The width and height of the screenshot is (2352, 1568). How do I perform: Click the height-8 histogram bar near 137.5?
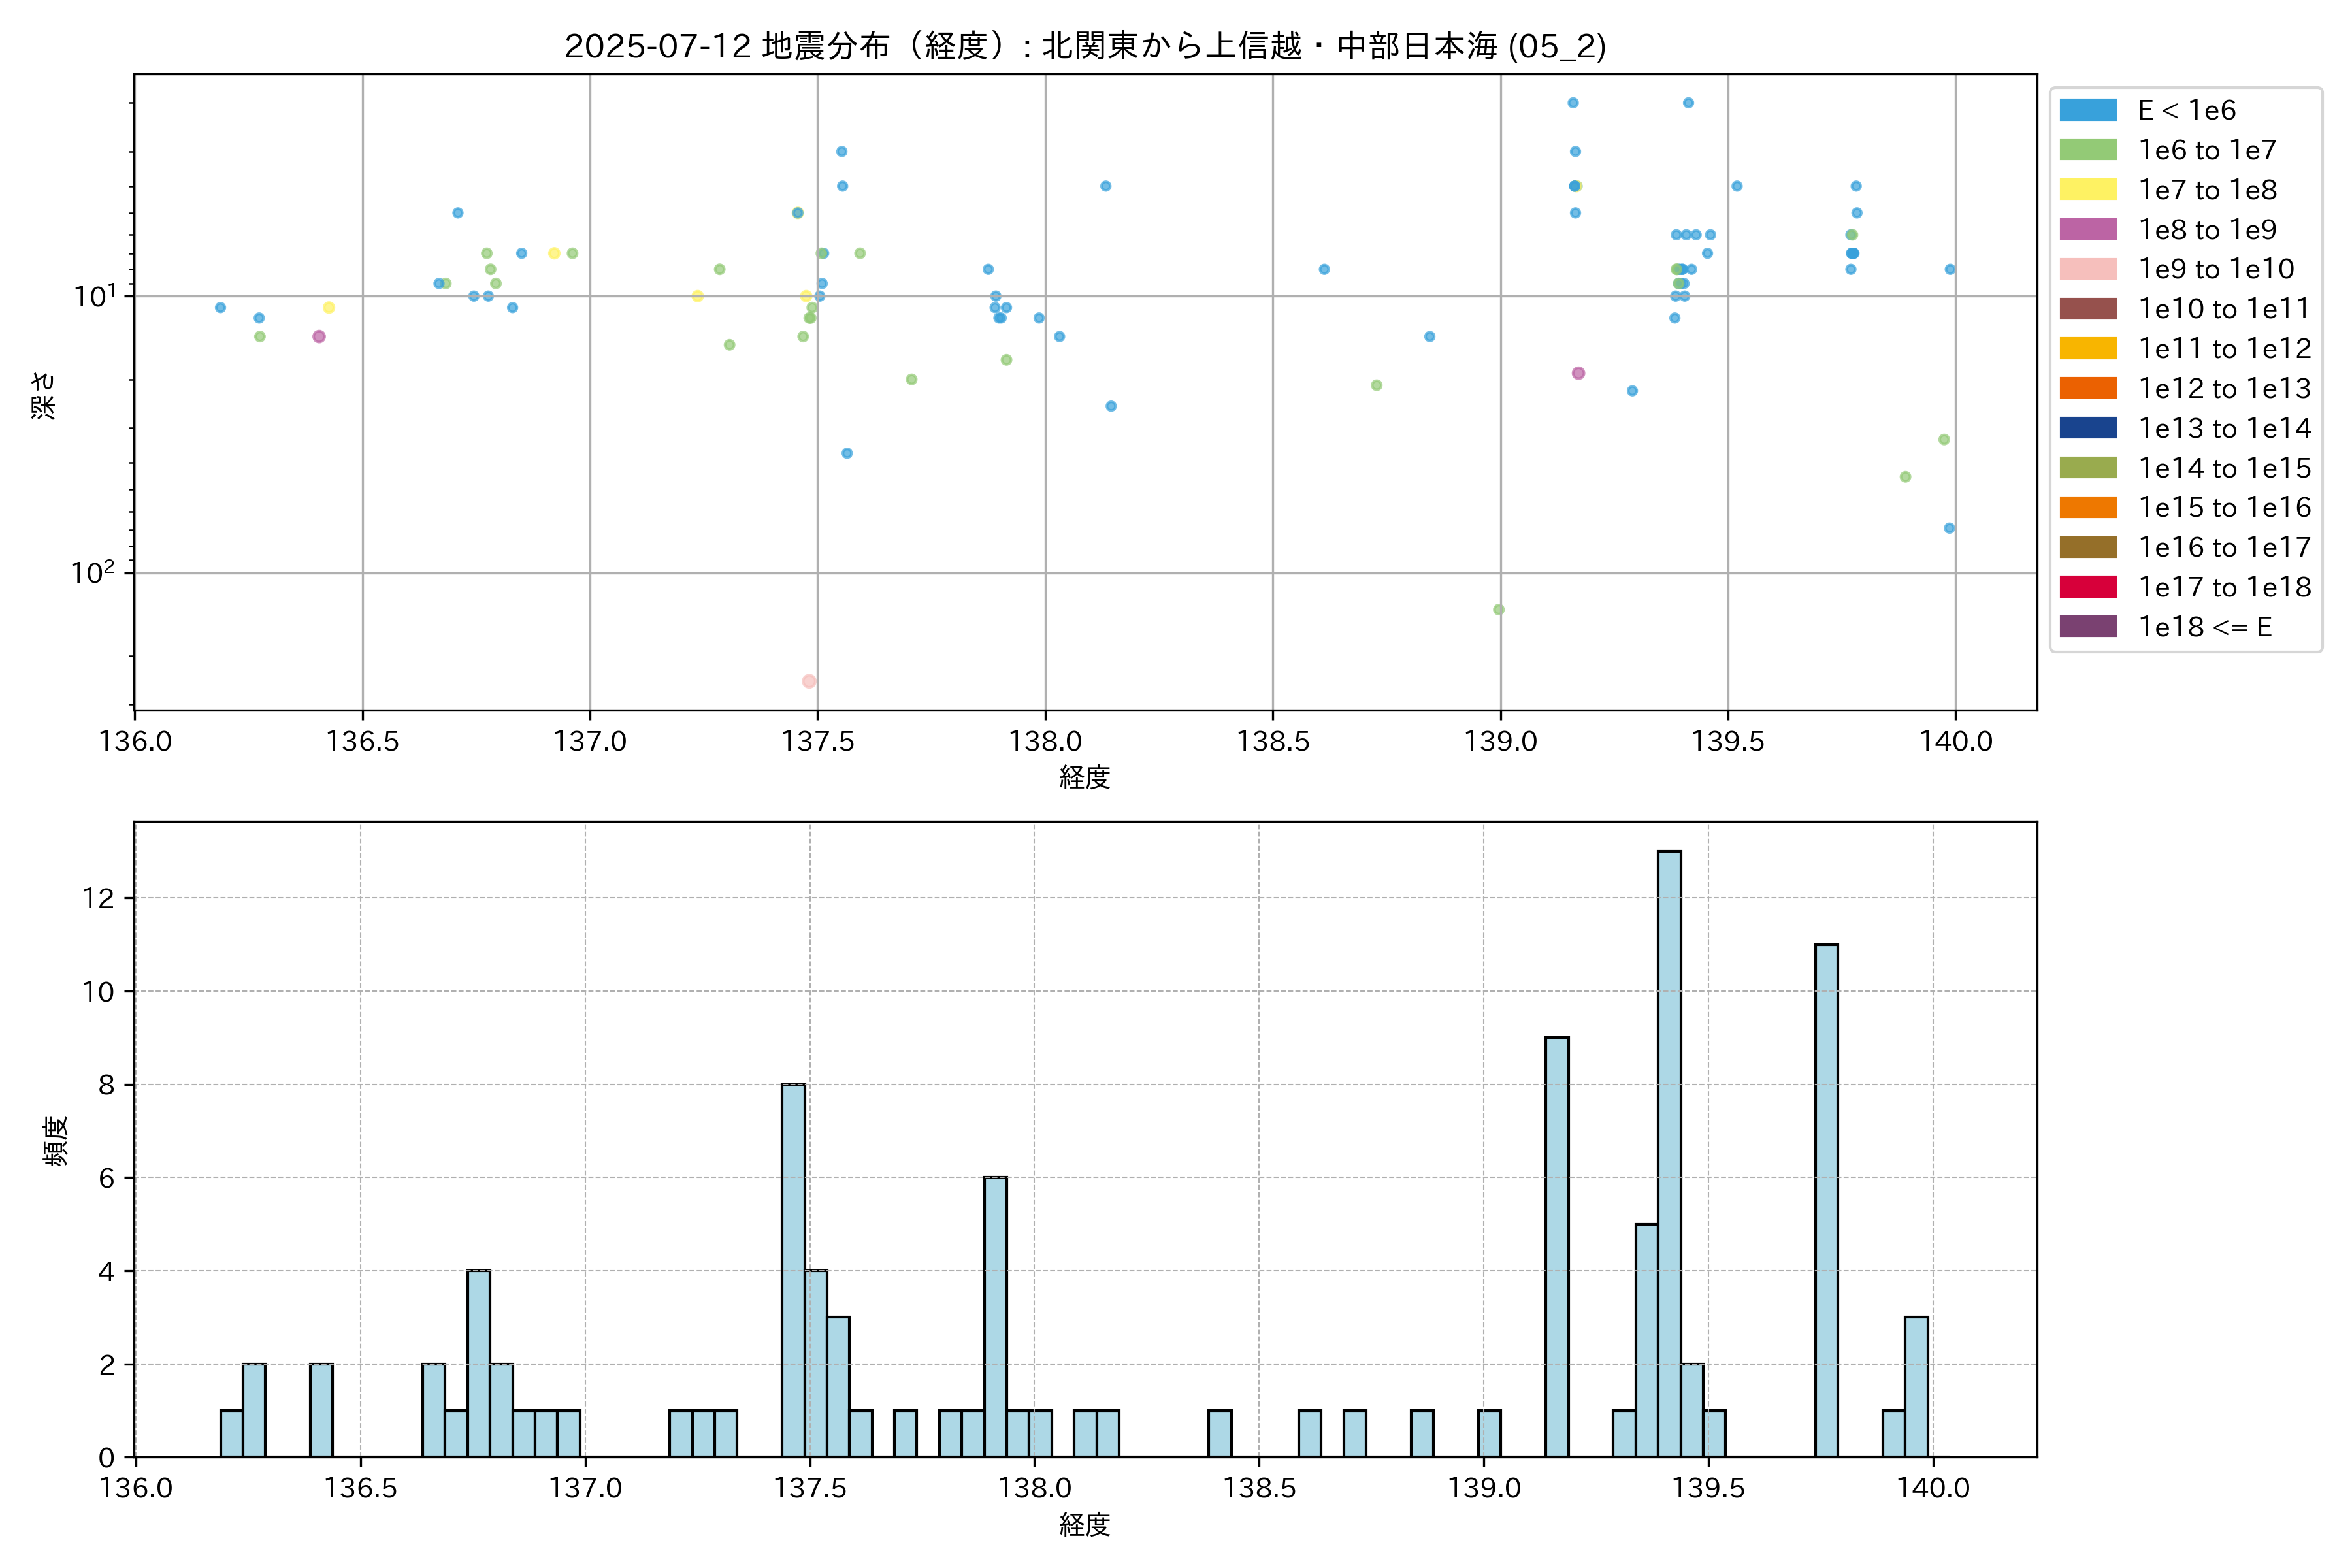click(793, 1270)
